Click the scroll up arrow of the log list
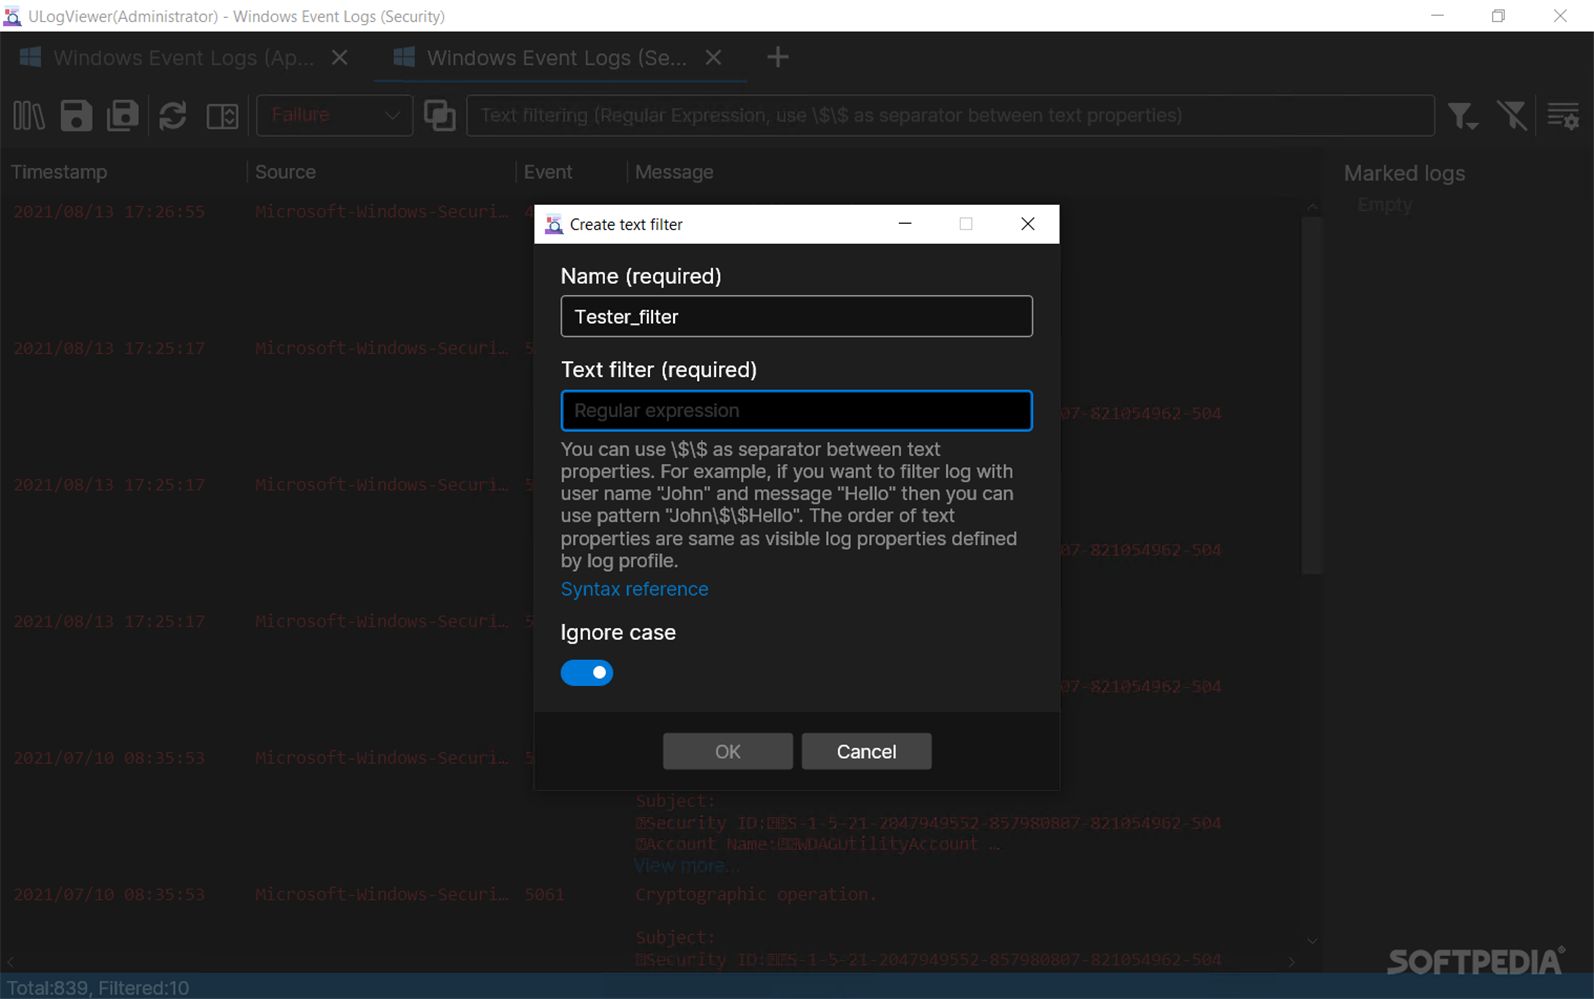 pyautogui.click(x=1312, y=207)
